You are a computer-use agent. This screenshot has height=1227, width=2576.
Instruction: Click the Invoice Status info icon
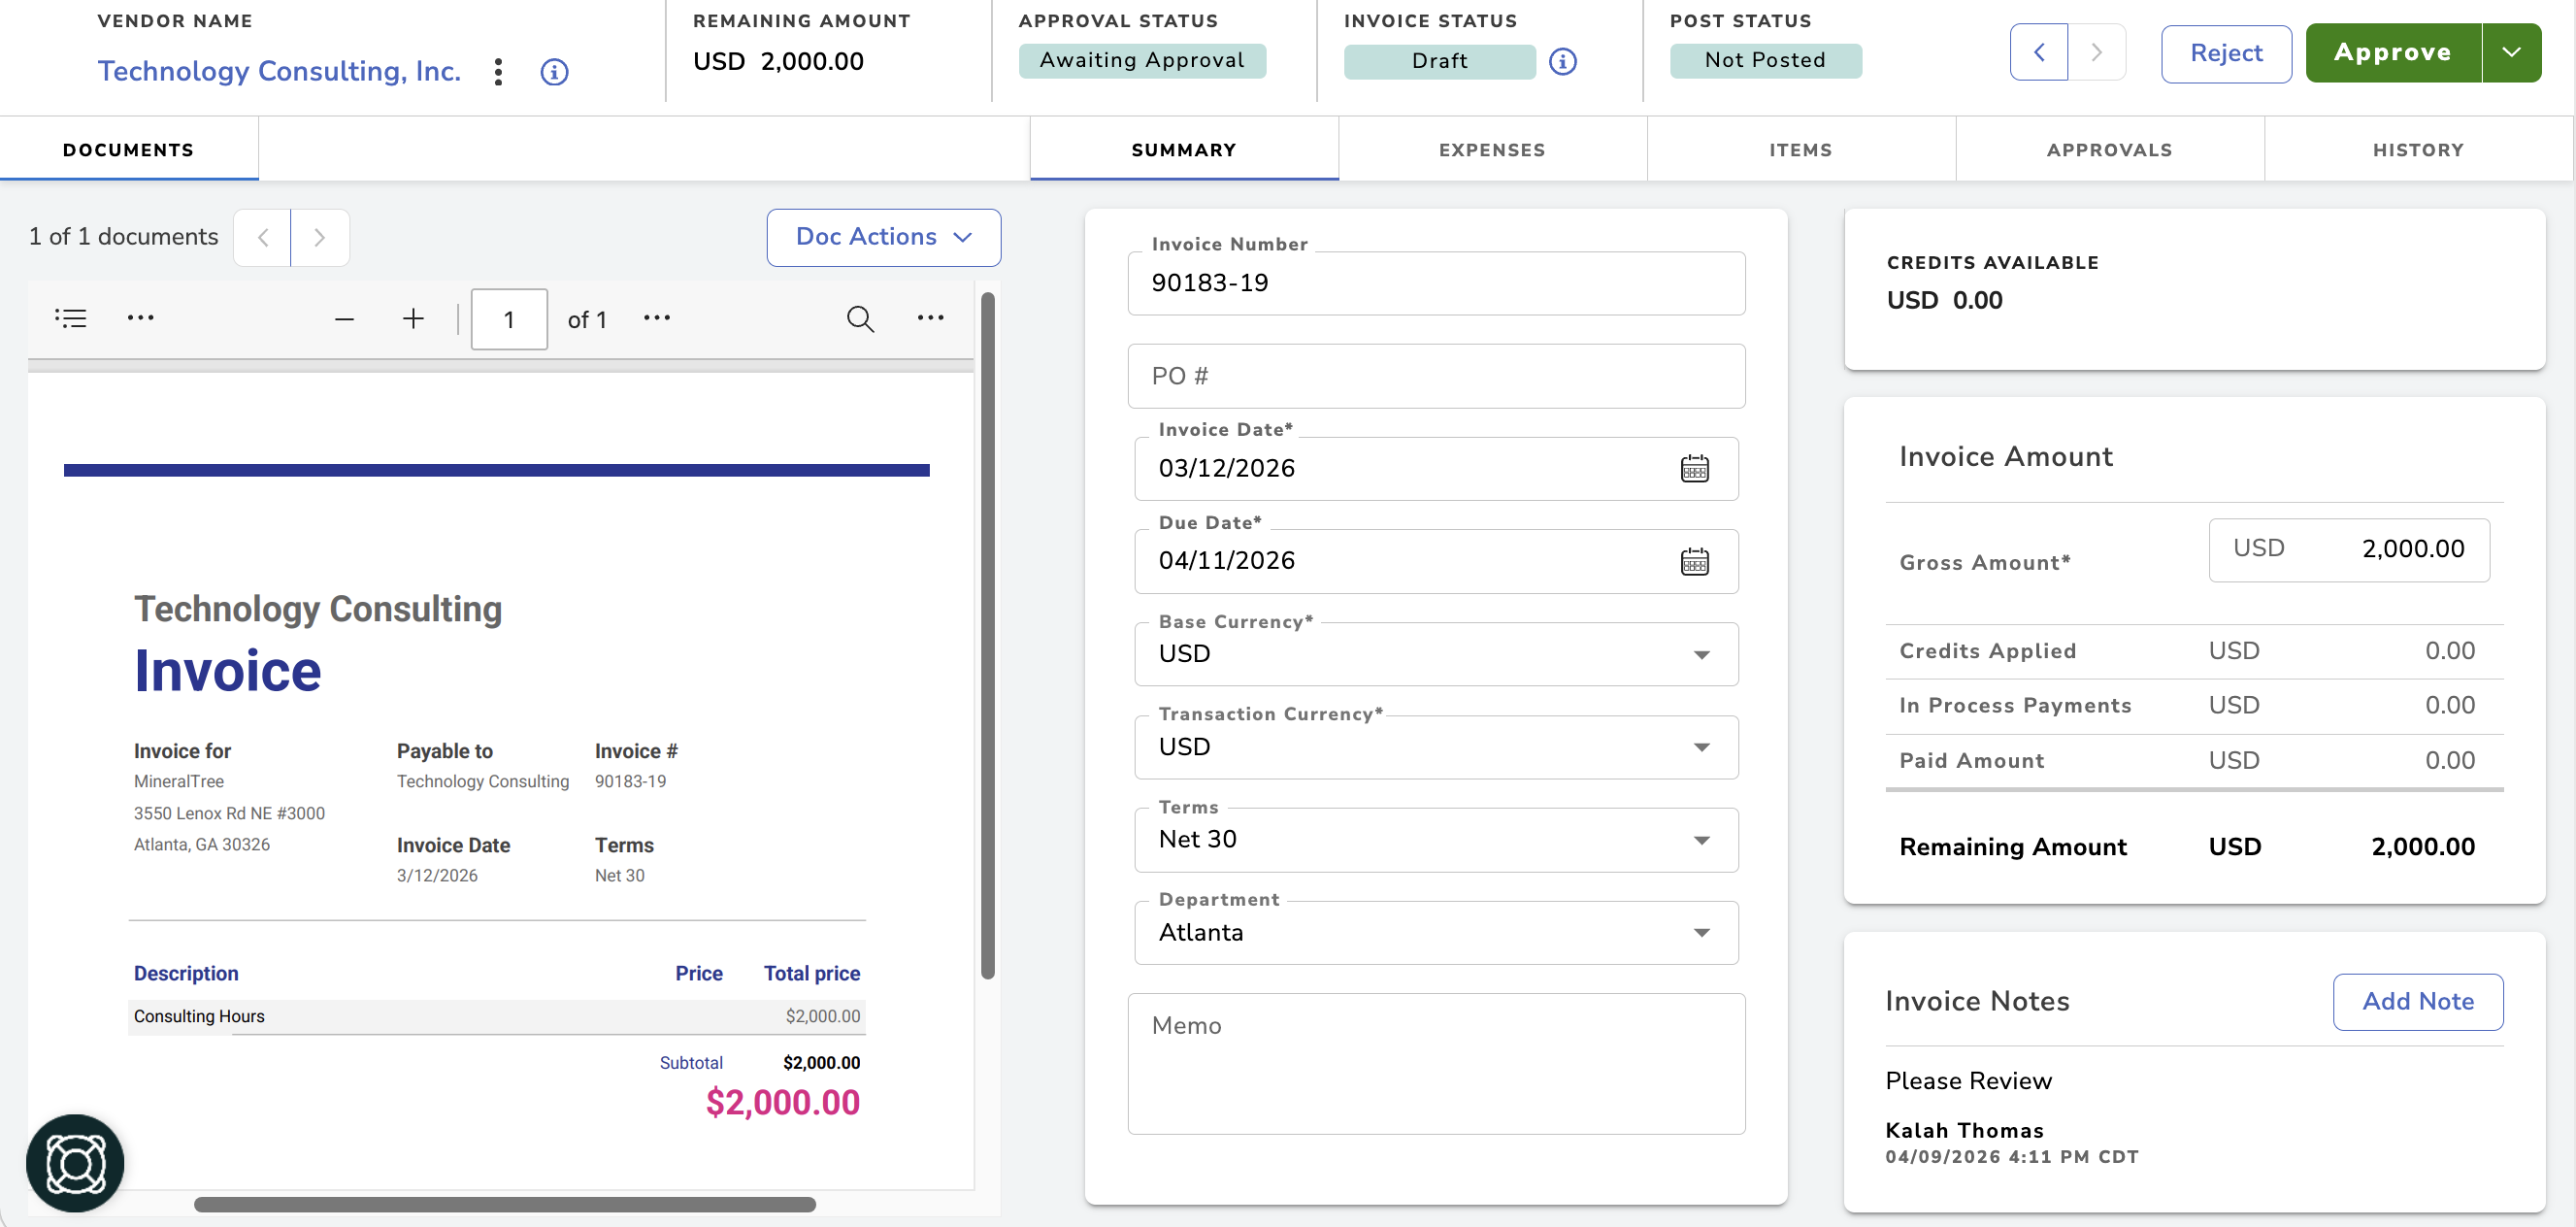[x=1562, y=62]
